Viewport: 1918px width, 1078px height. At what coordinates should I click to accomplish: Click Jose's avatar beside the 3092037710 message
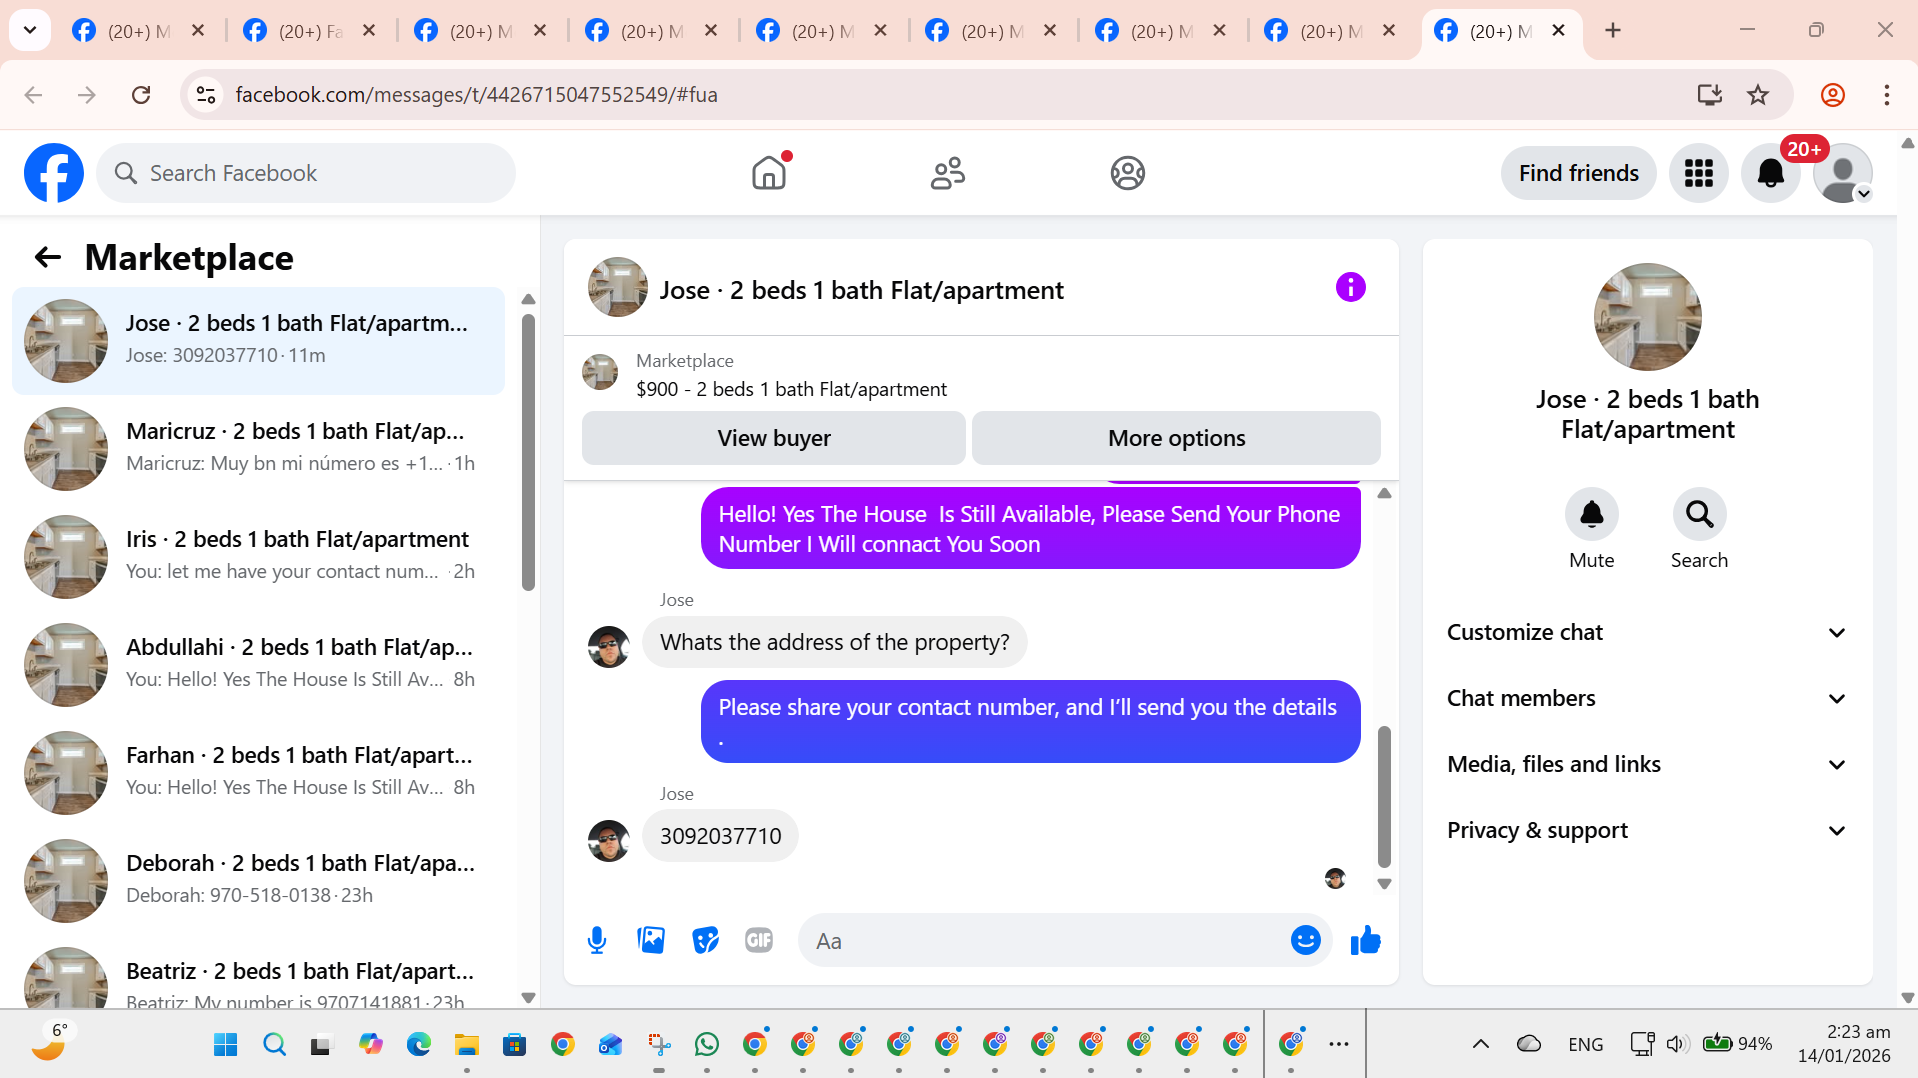pos(609,840)
